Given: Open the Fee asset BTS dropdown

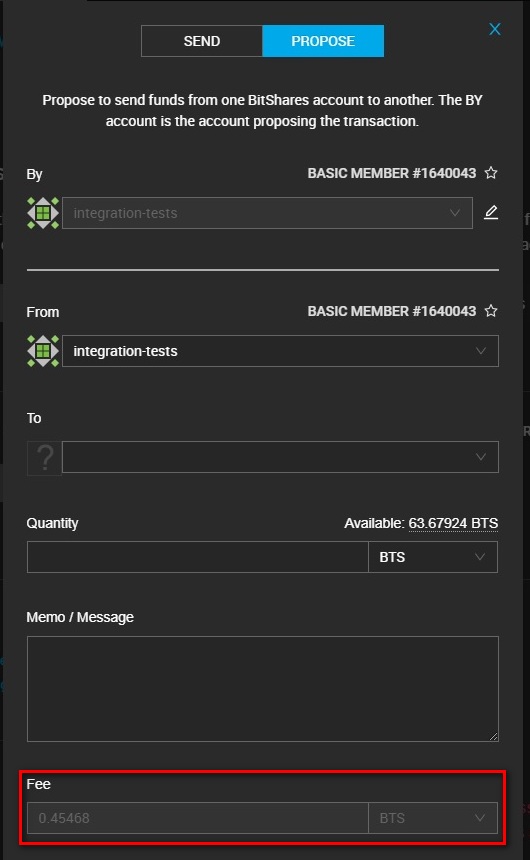Looking at the screenshot, I should (433, 818).
